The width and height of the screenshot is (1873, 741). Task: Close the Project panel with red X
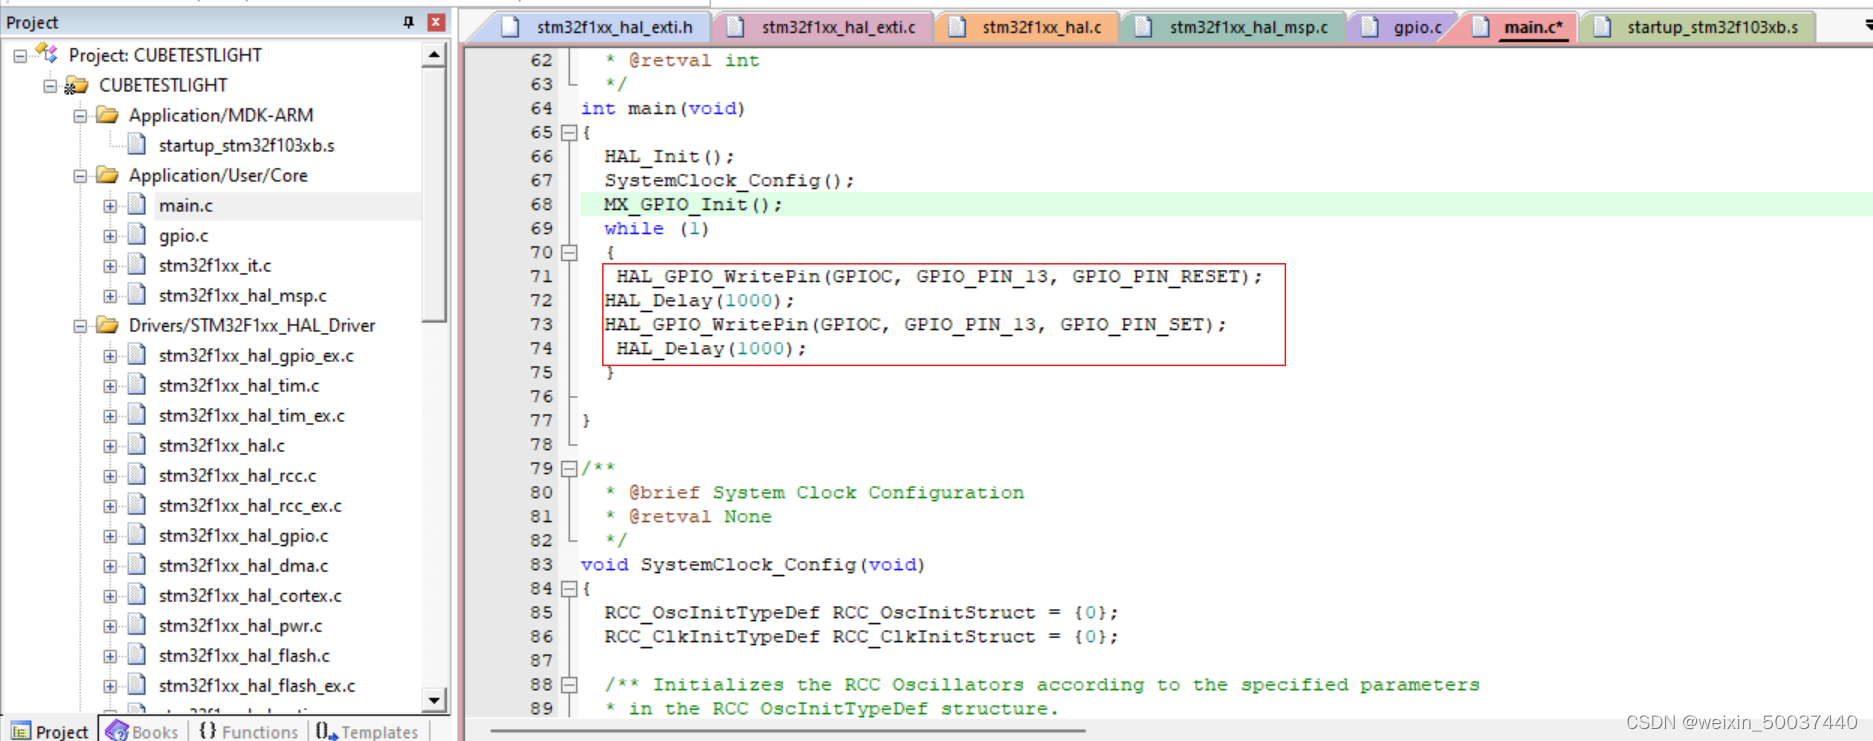436,22
